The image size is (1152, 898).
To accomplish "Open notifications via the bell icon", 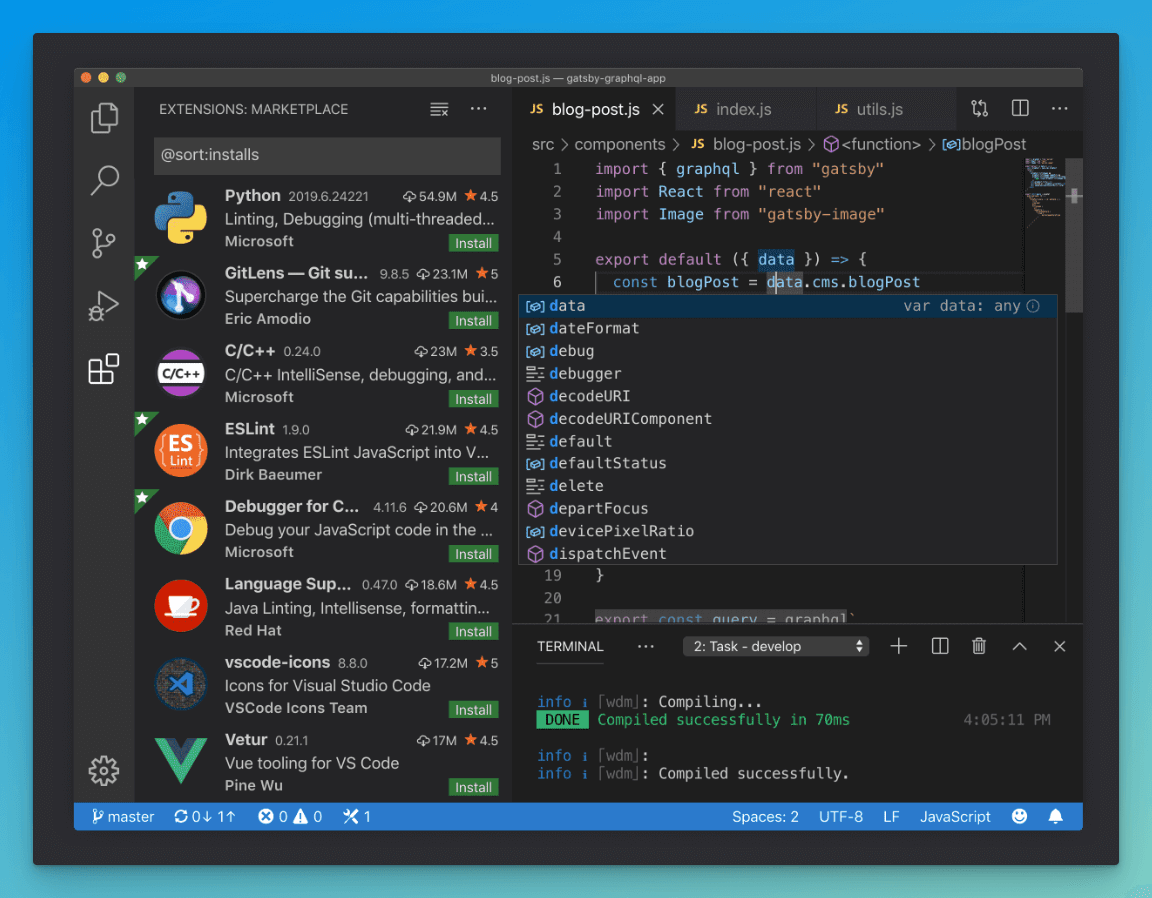I will tap(1055, 816).
